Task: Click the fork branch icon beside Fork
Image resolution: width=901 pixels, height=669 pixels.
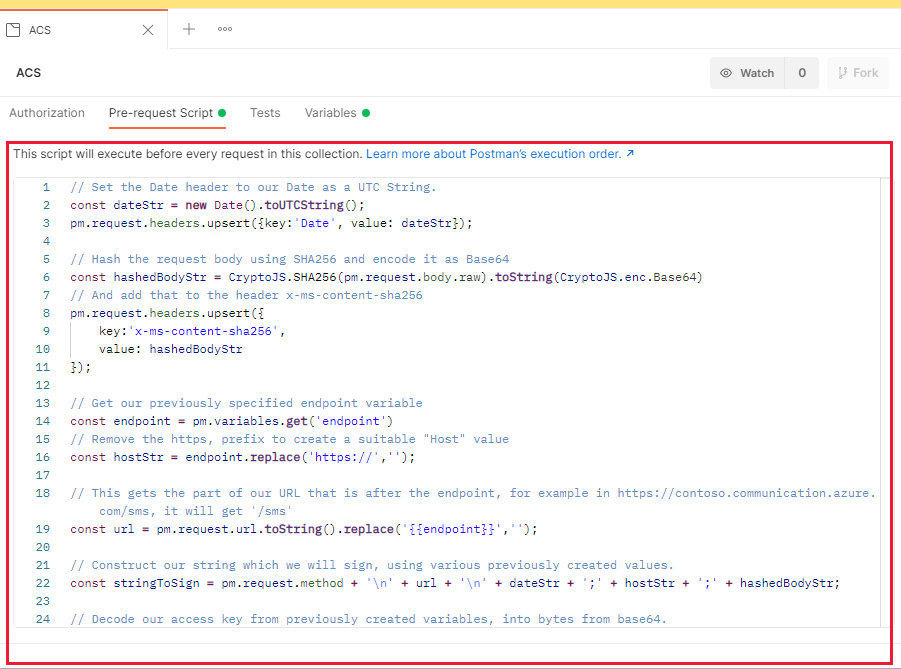Action: pyautogui.click(x=842, y=72)
